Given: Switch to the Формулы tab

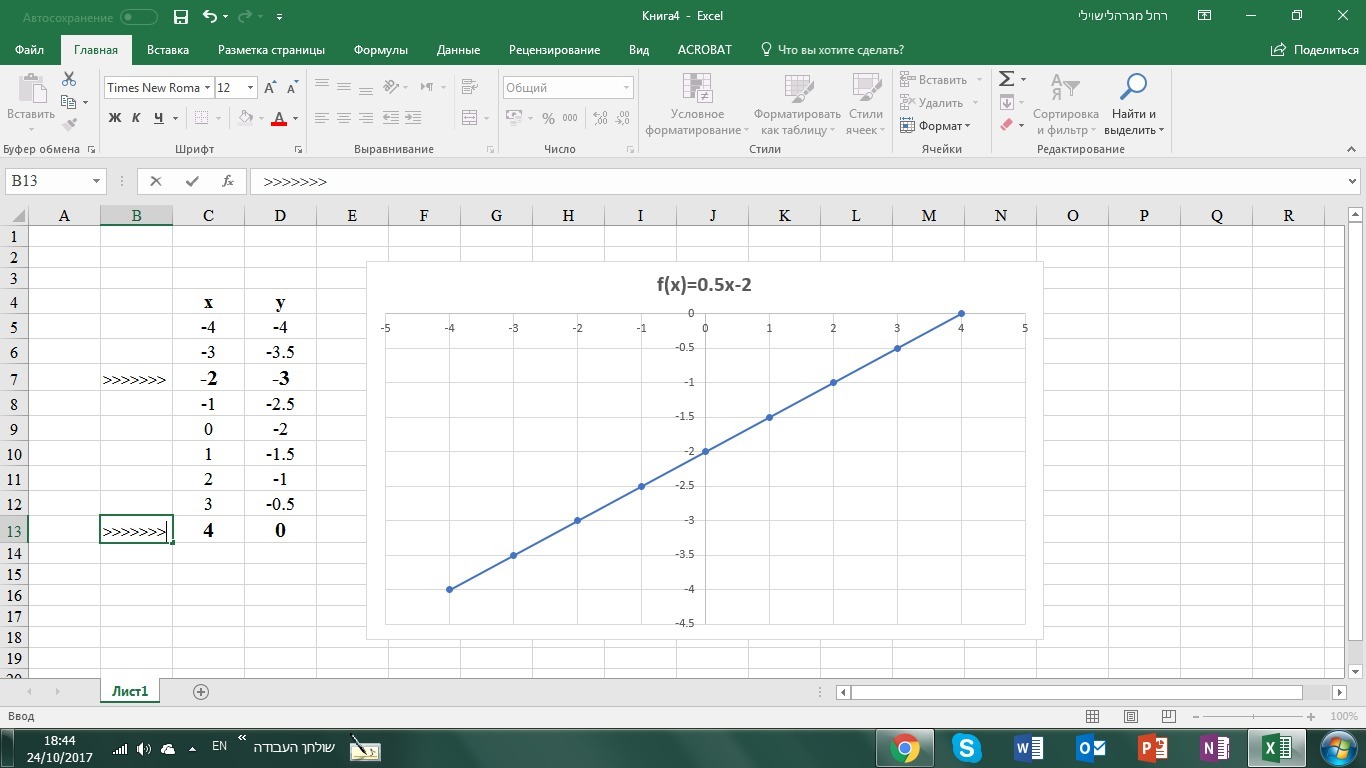Looking at the screenshot, I should coord(380,49).
